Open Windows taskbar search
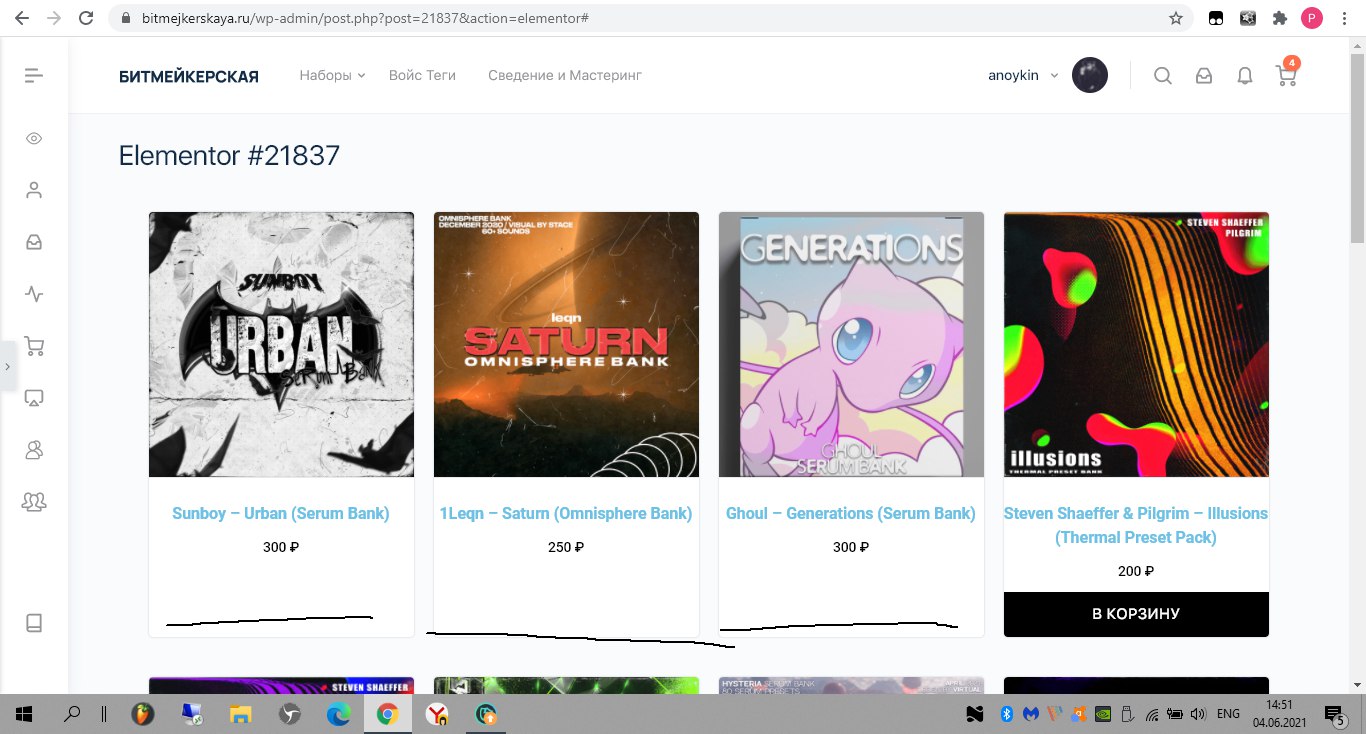1366x734 pixels. 72,714
